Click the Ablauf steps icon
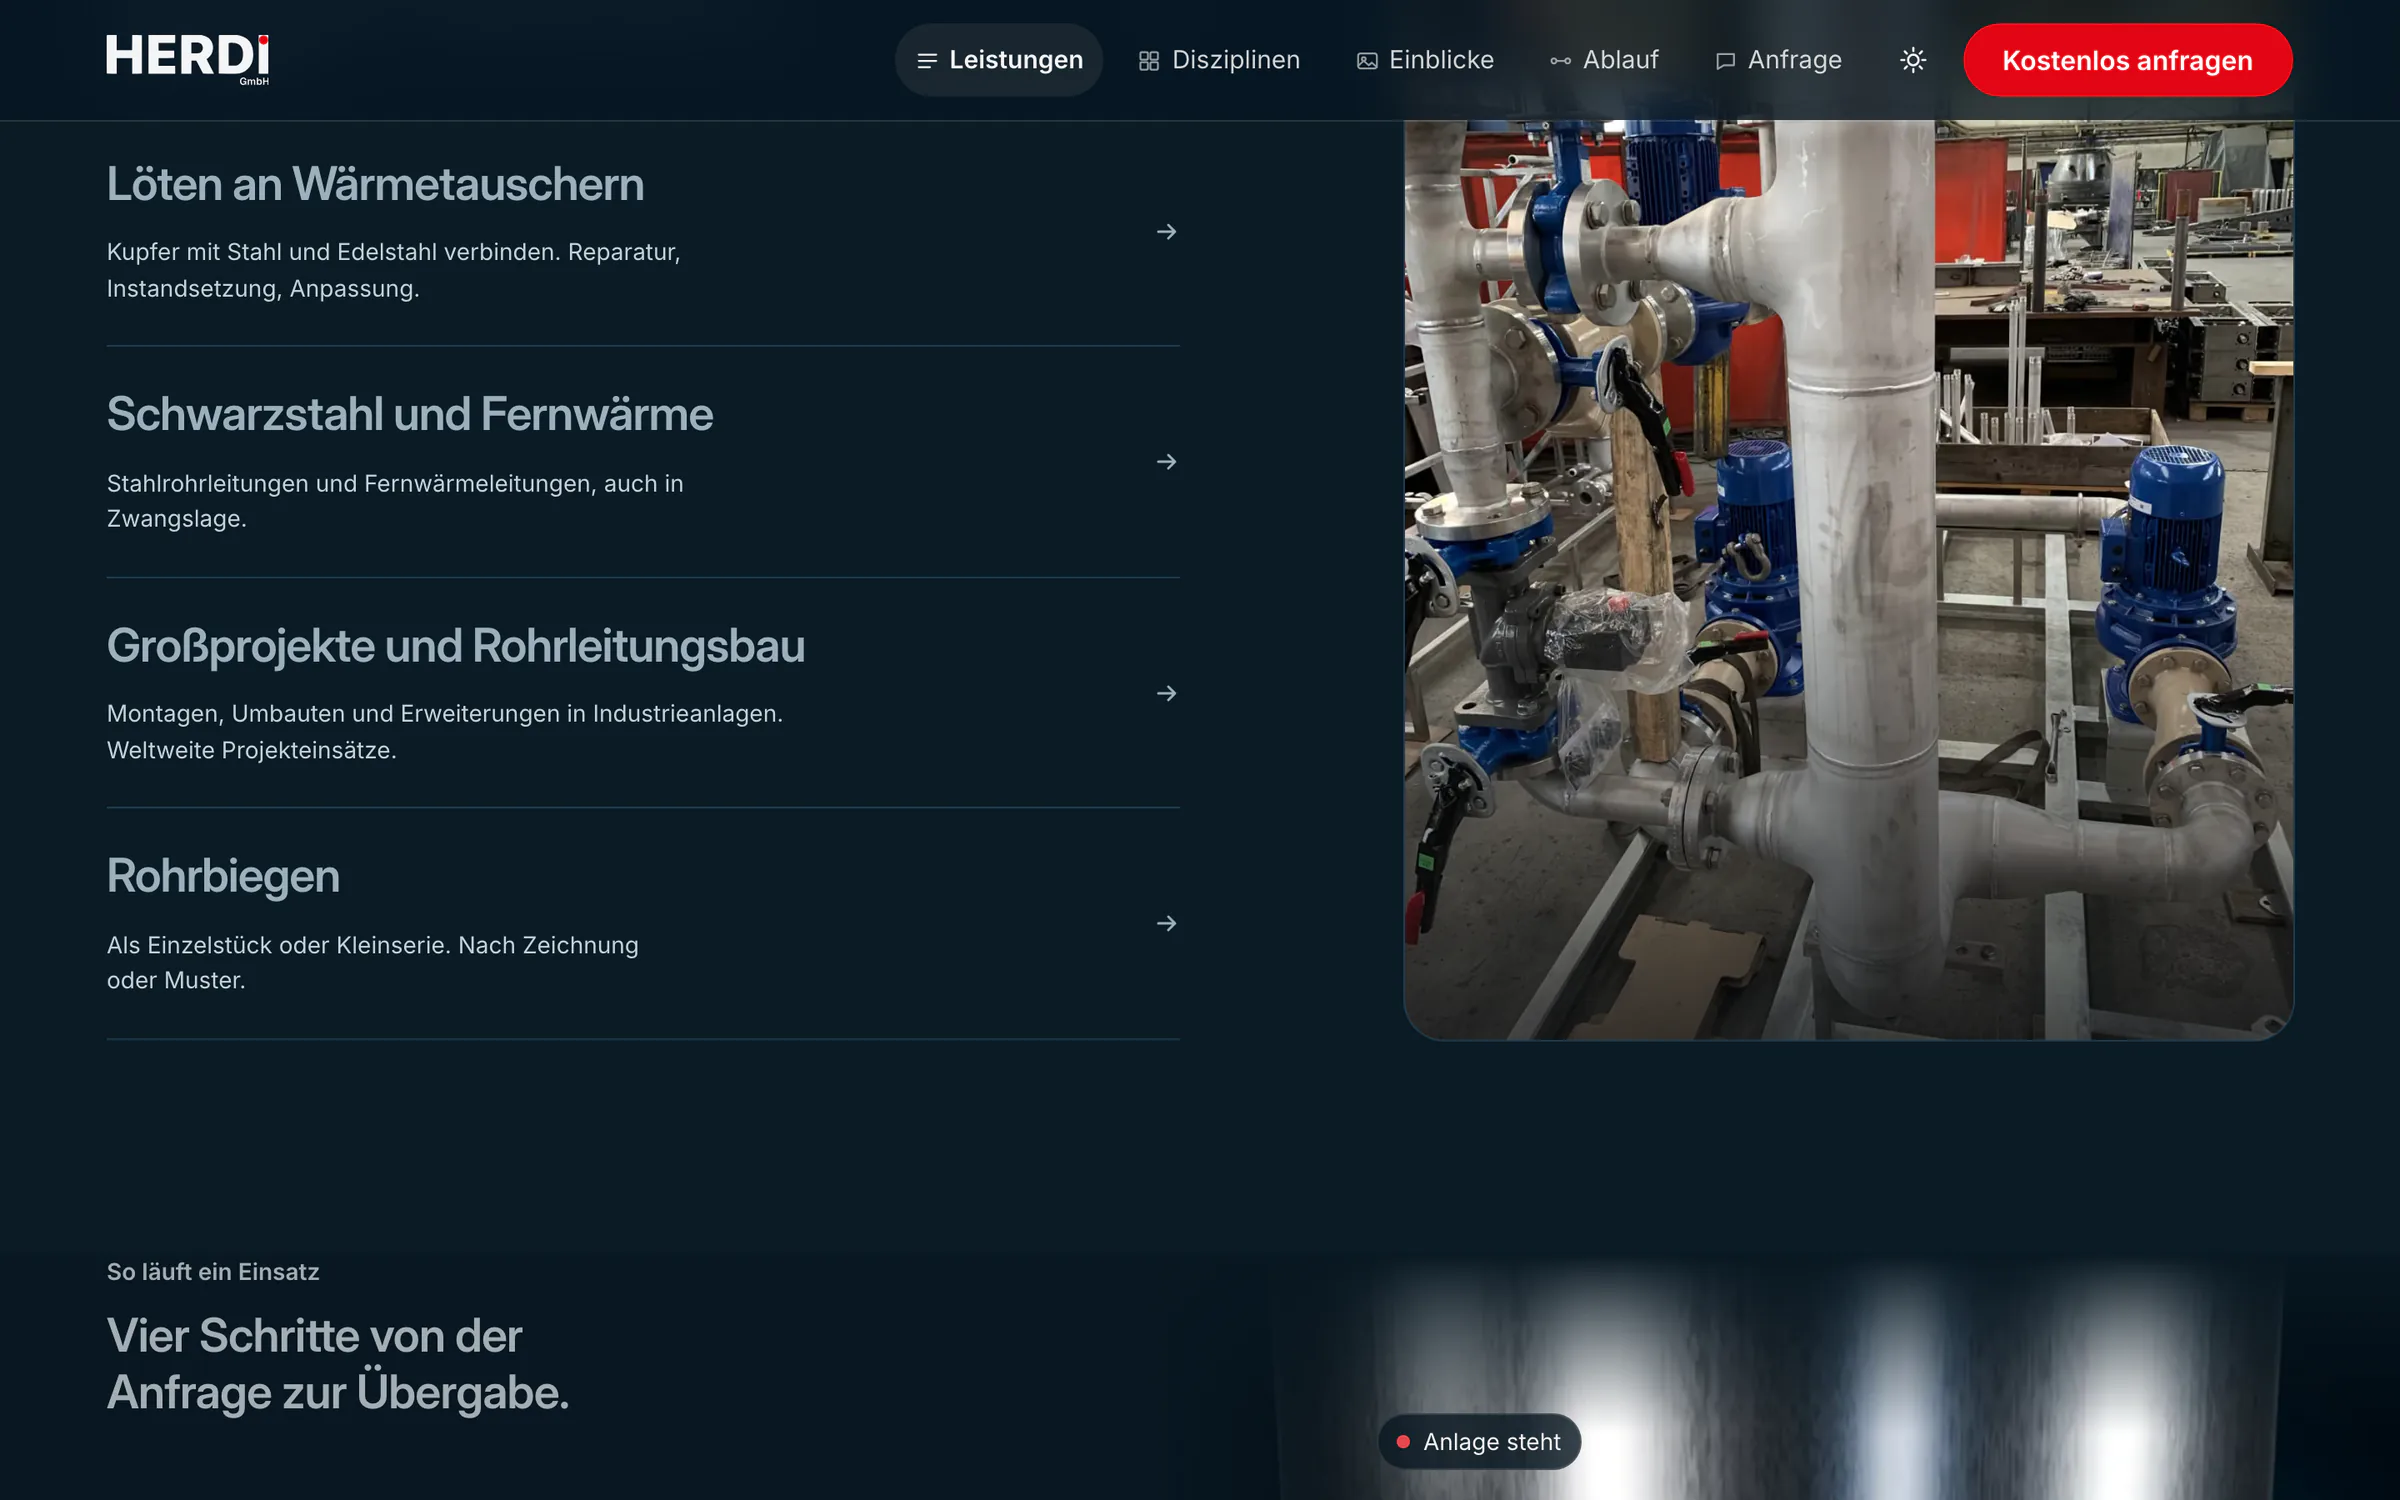Screen dimensions: 2400x1500 coord(1560,61)
